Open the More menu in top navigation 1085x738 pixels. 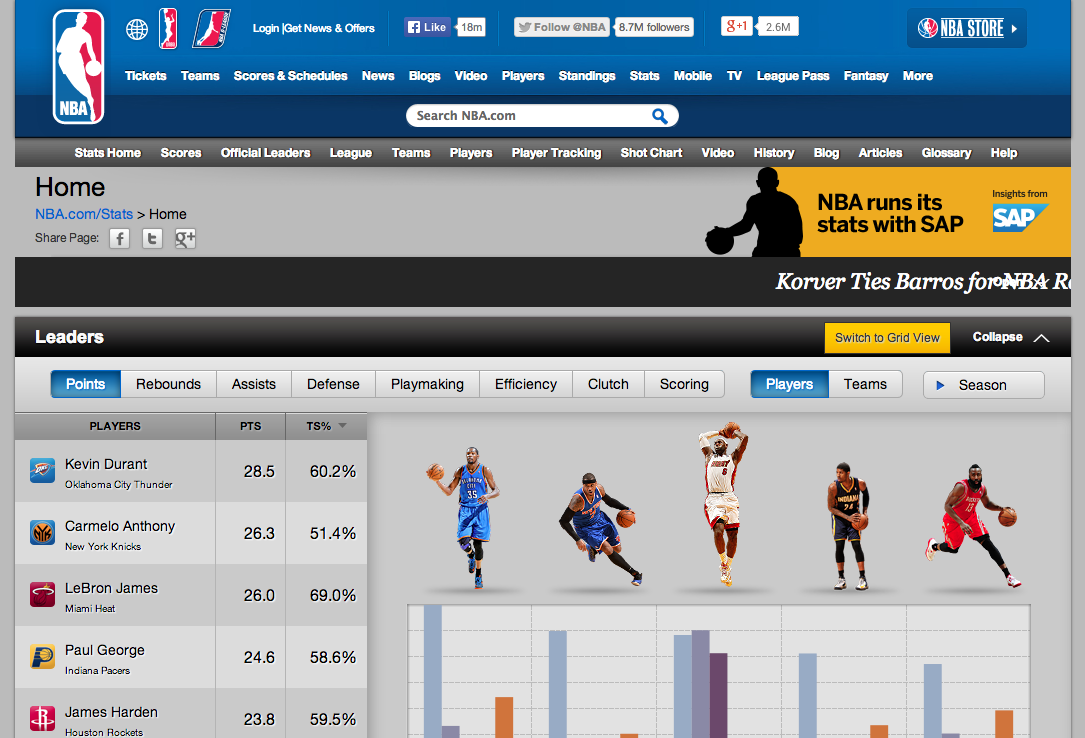(x=918, y=76)
